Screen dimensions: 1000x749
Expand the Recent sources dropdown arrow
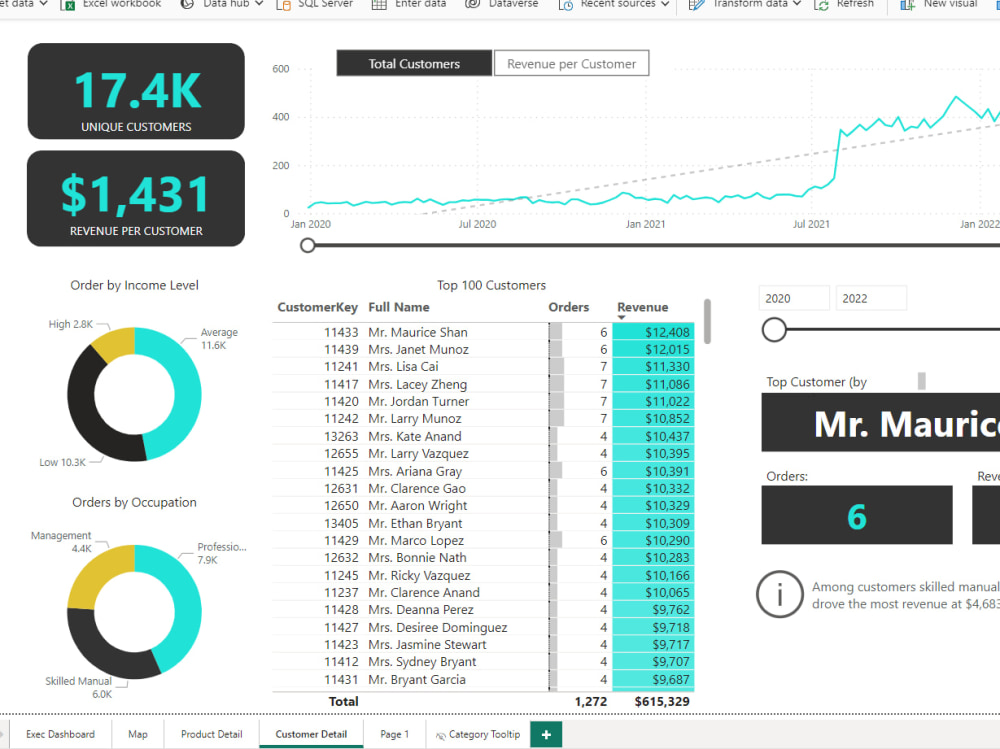click(x=665, y=4)
